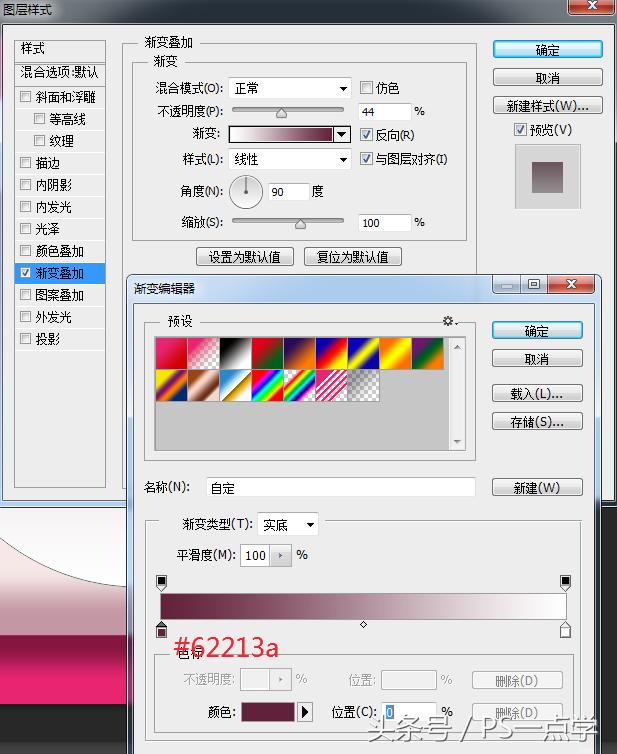617x754 pixels.
Task: Cancel the Gradient Editor dialog
Action: [537, 359]
